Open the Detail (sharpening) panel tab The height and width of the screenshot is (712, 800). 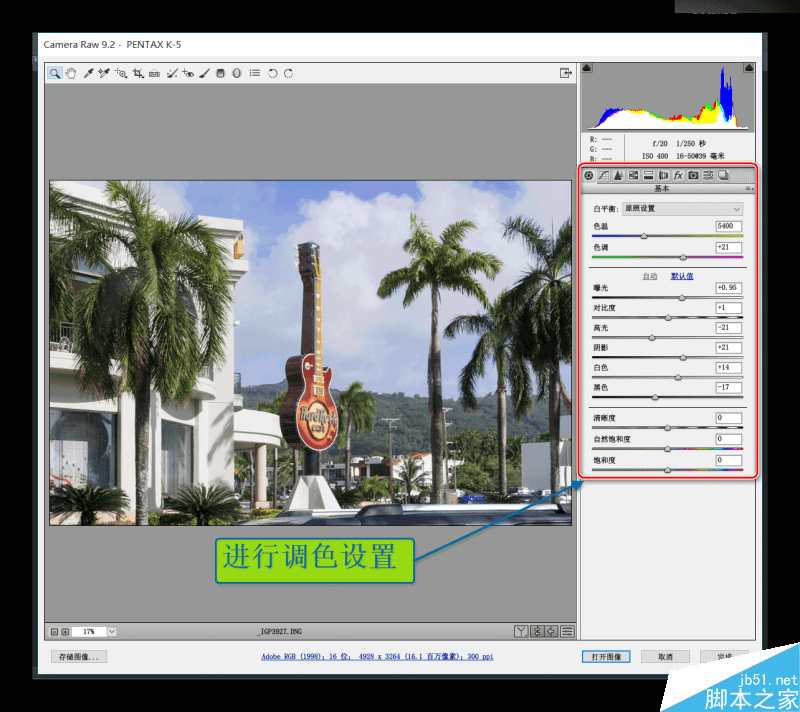pyautogui.click(x=619, y=176)
